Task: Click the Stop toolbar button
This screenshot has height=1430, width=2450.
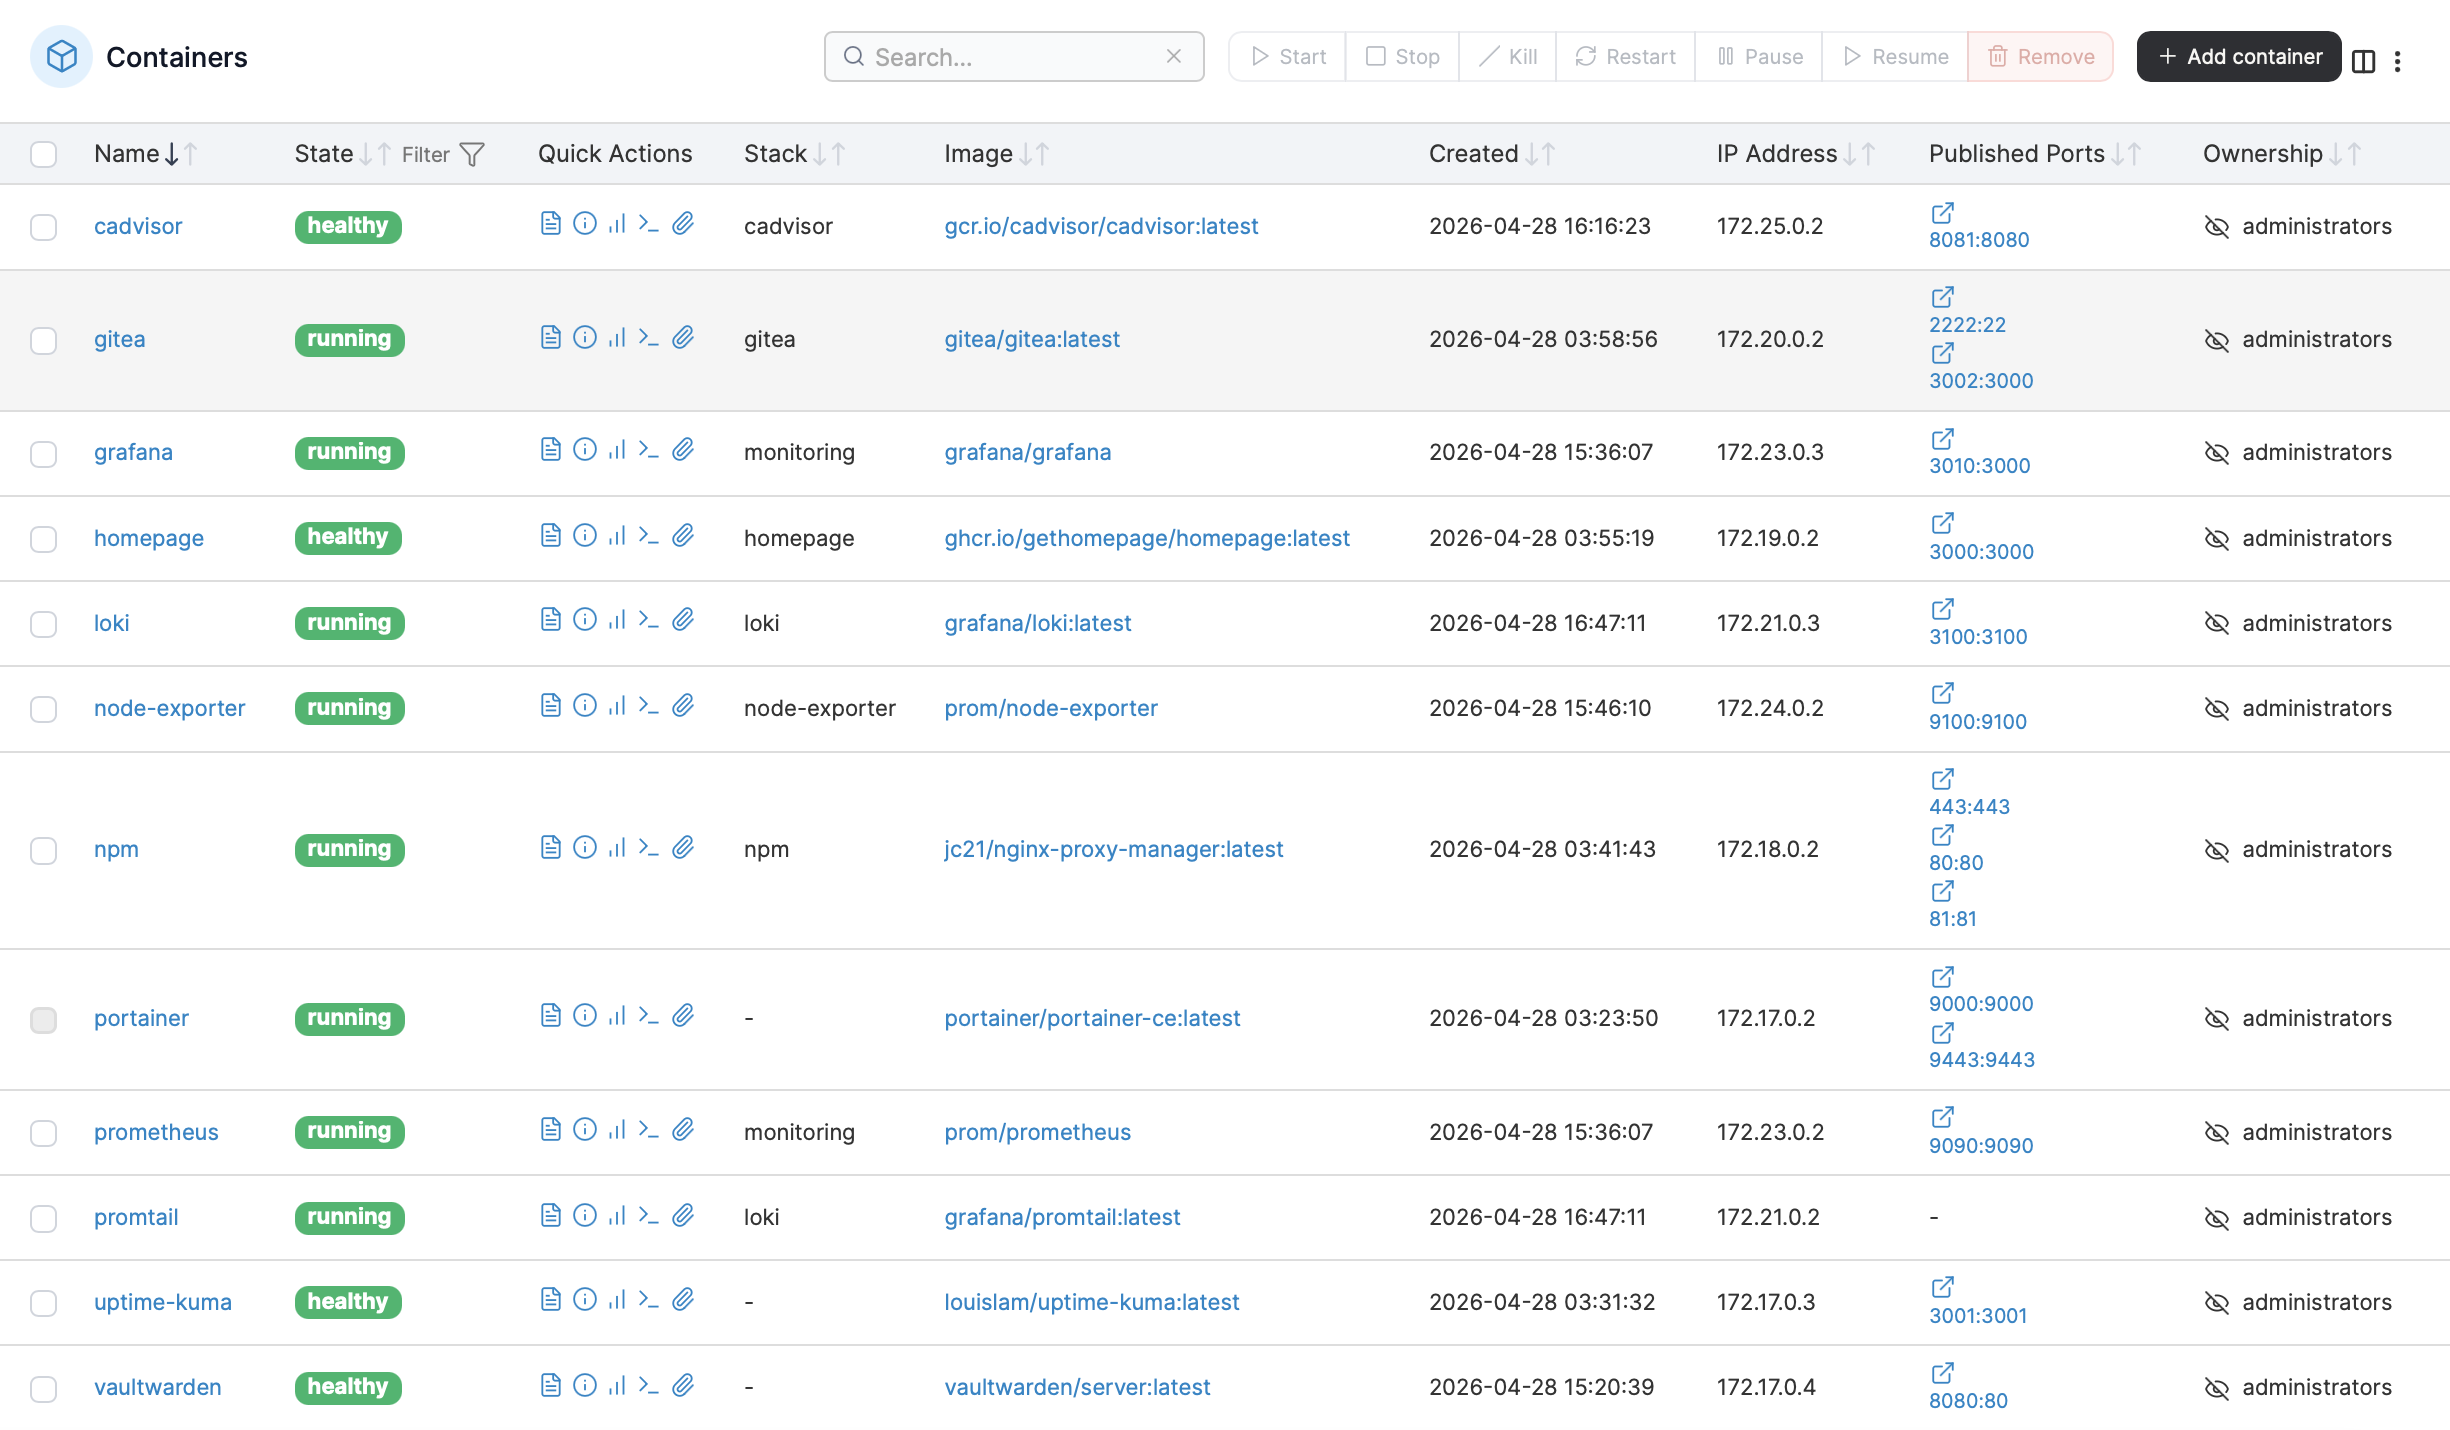Action: [x=1403, y=56]
